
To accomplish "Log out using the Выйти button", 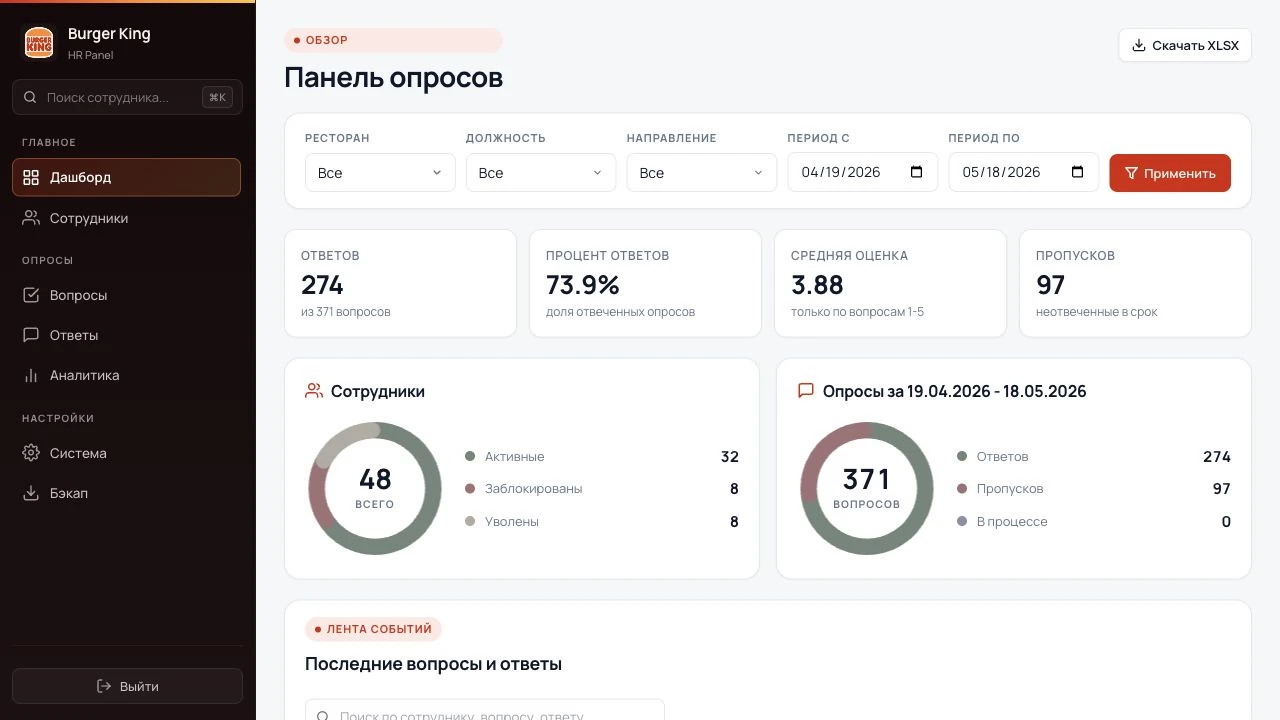I will 127,686.
